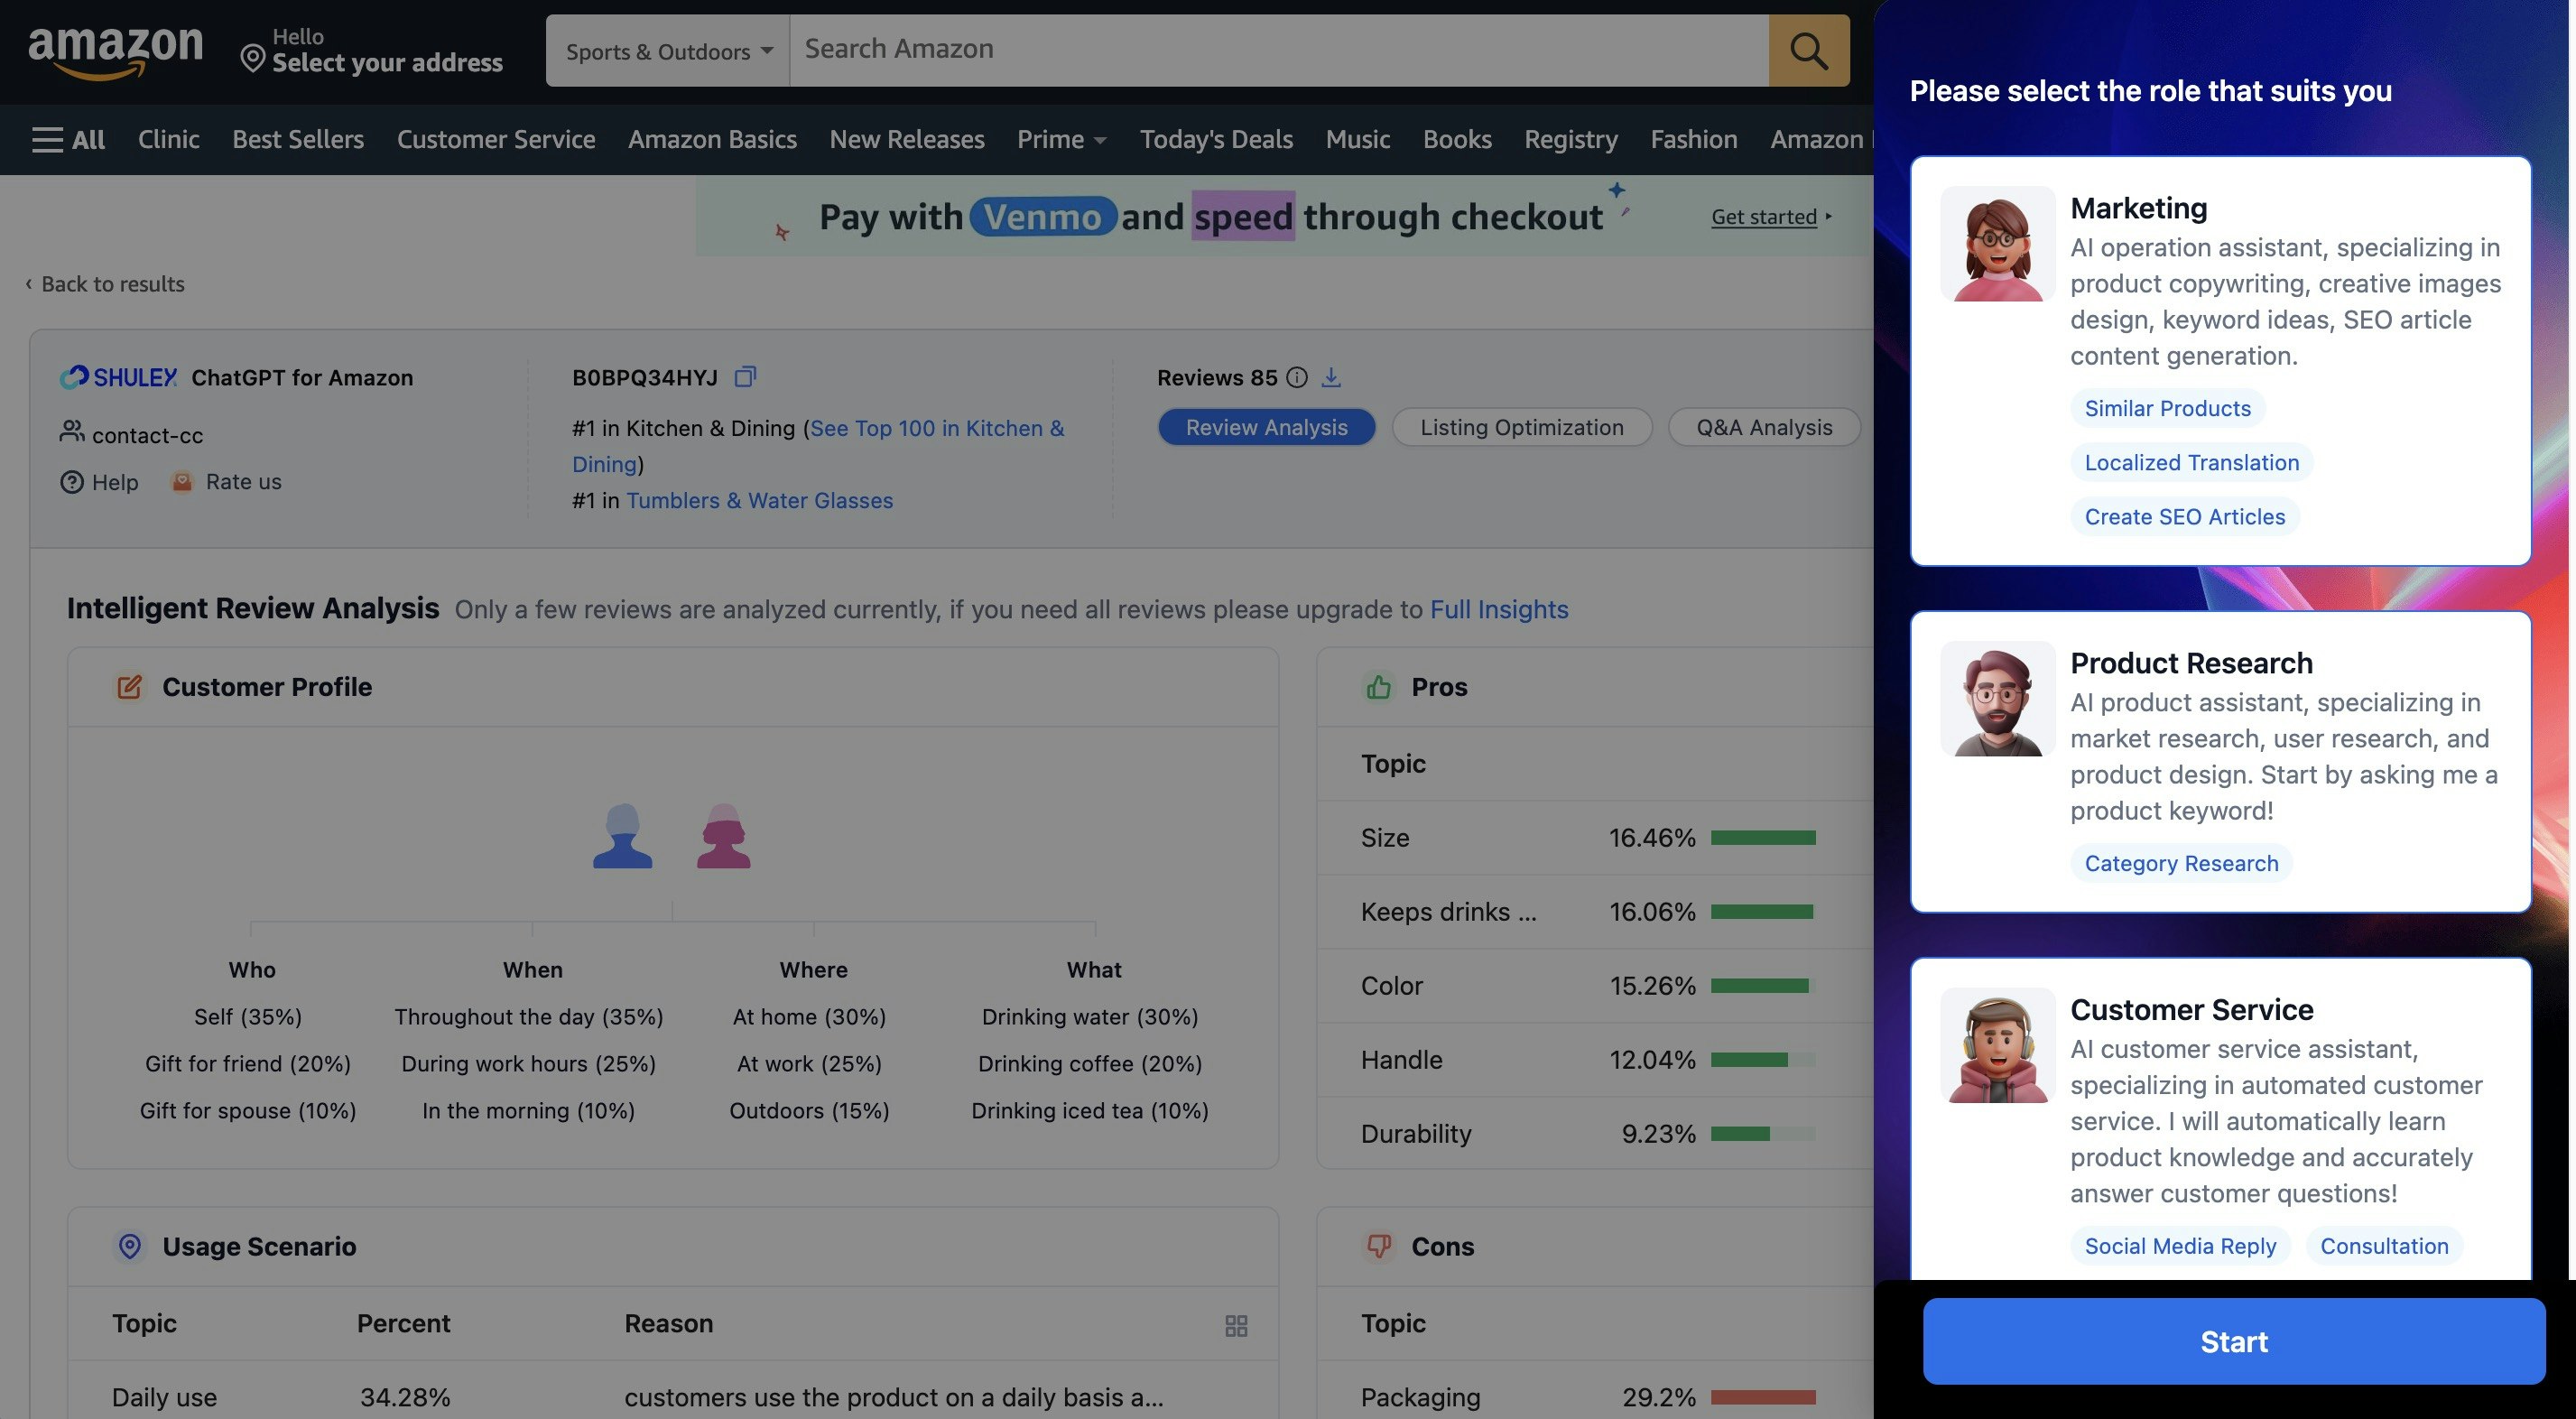Click the Customer Profile edit icon

(129, 687)
